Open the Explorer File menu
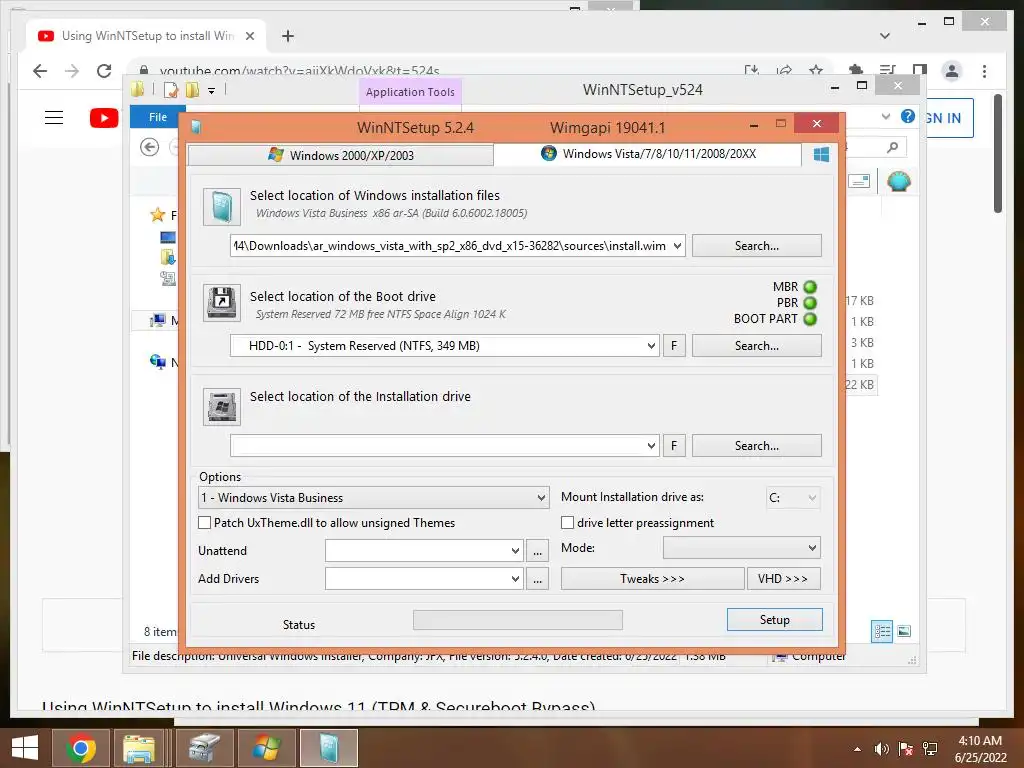 tap(157, 117)
